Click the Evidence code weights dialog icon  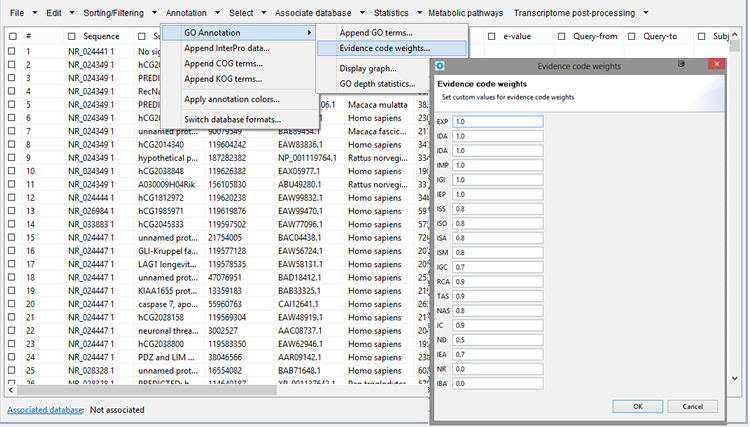click(441, 66)
